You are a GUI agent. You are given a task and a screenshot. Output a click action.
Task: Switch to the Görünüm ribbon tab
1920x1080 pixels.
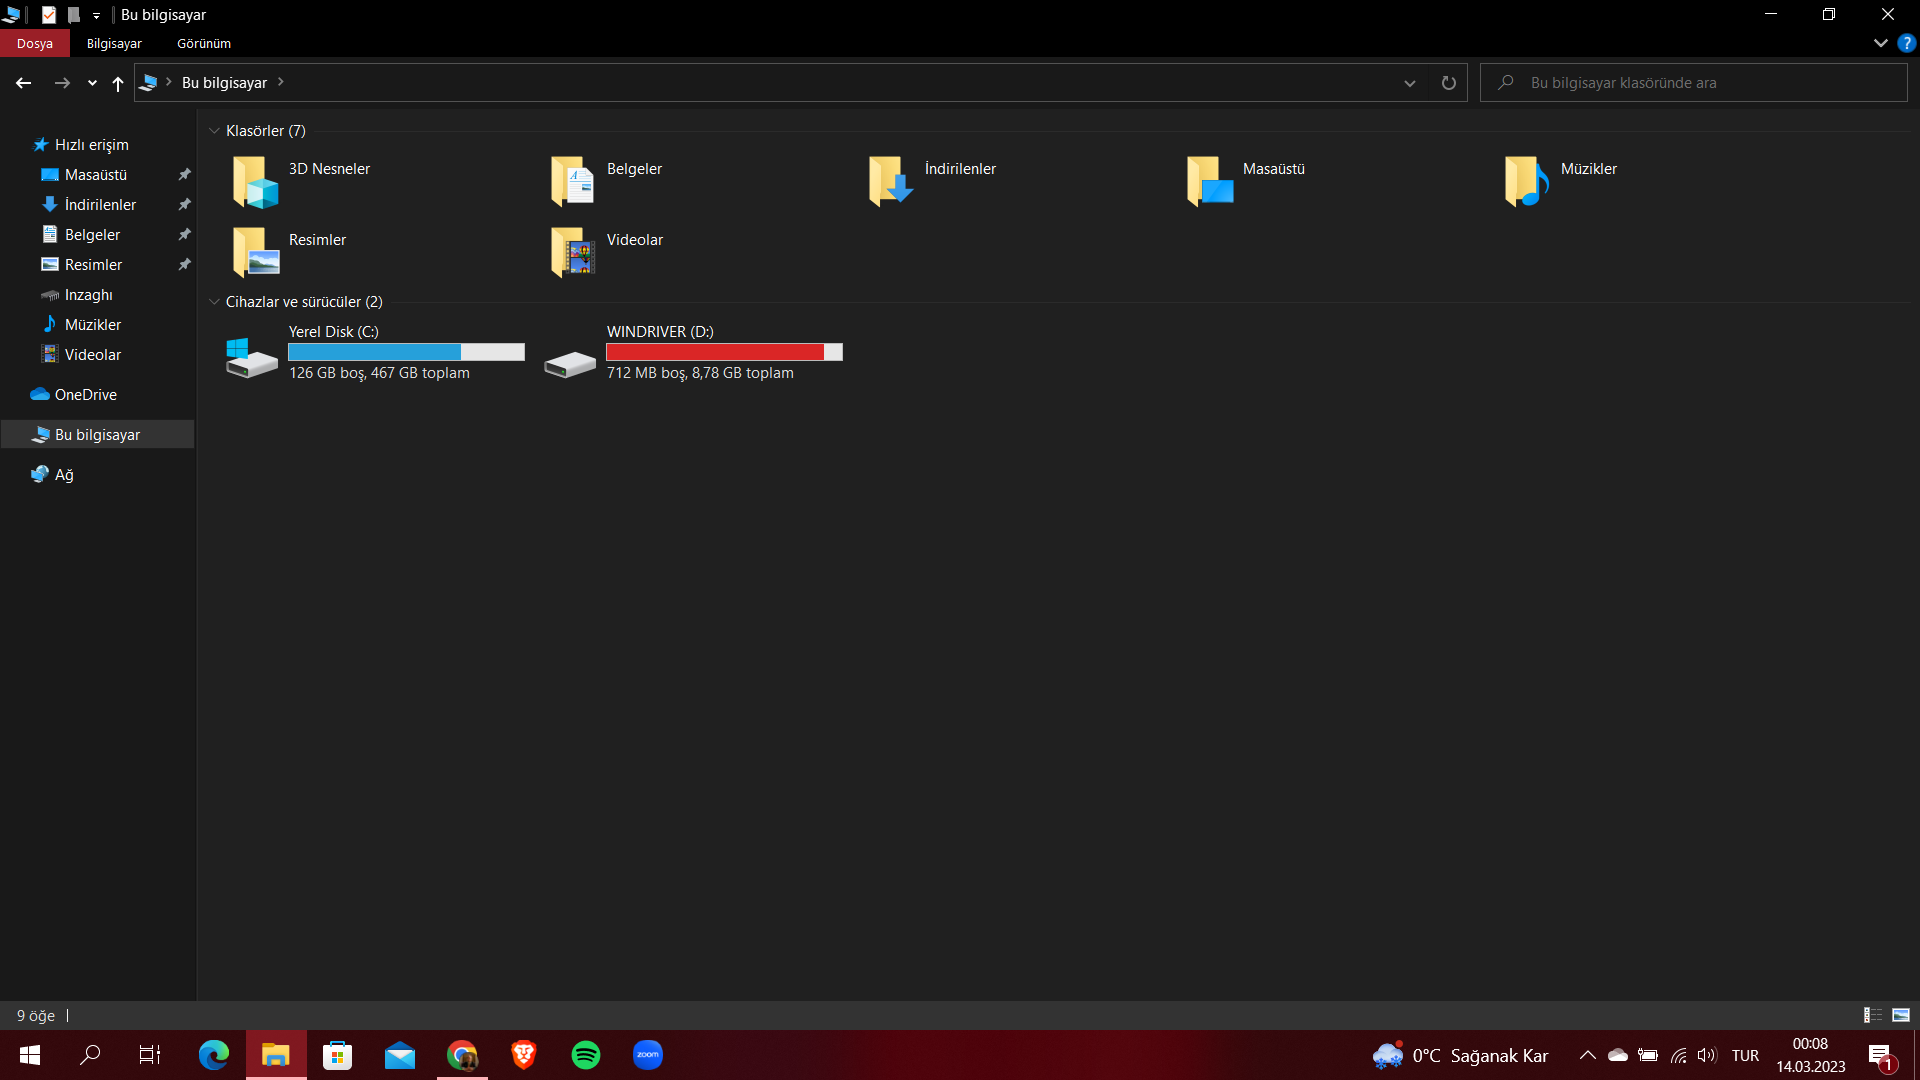click(x=204, y=43)
